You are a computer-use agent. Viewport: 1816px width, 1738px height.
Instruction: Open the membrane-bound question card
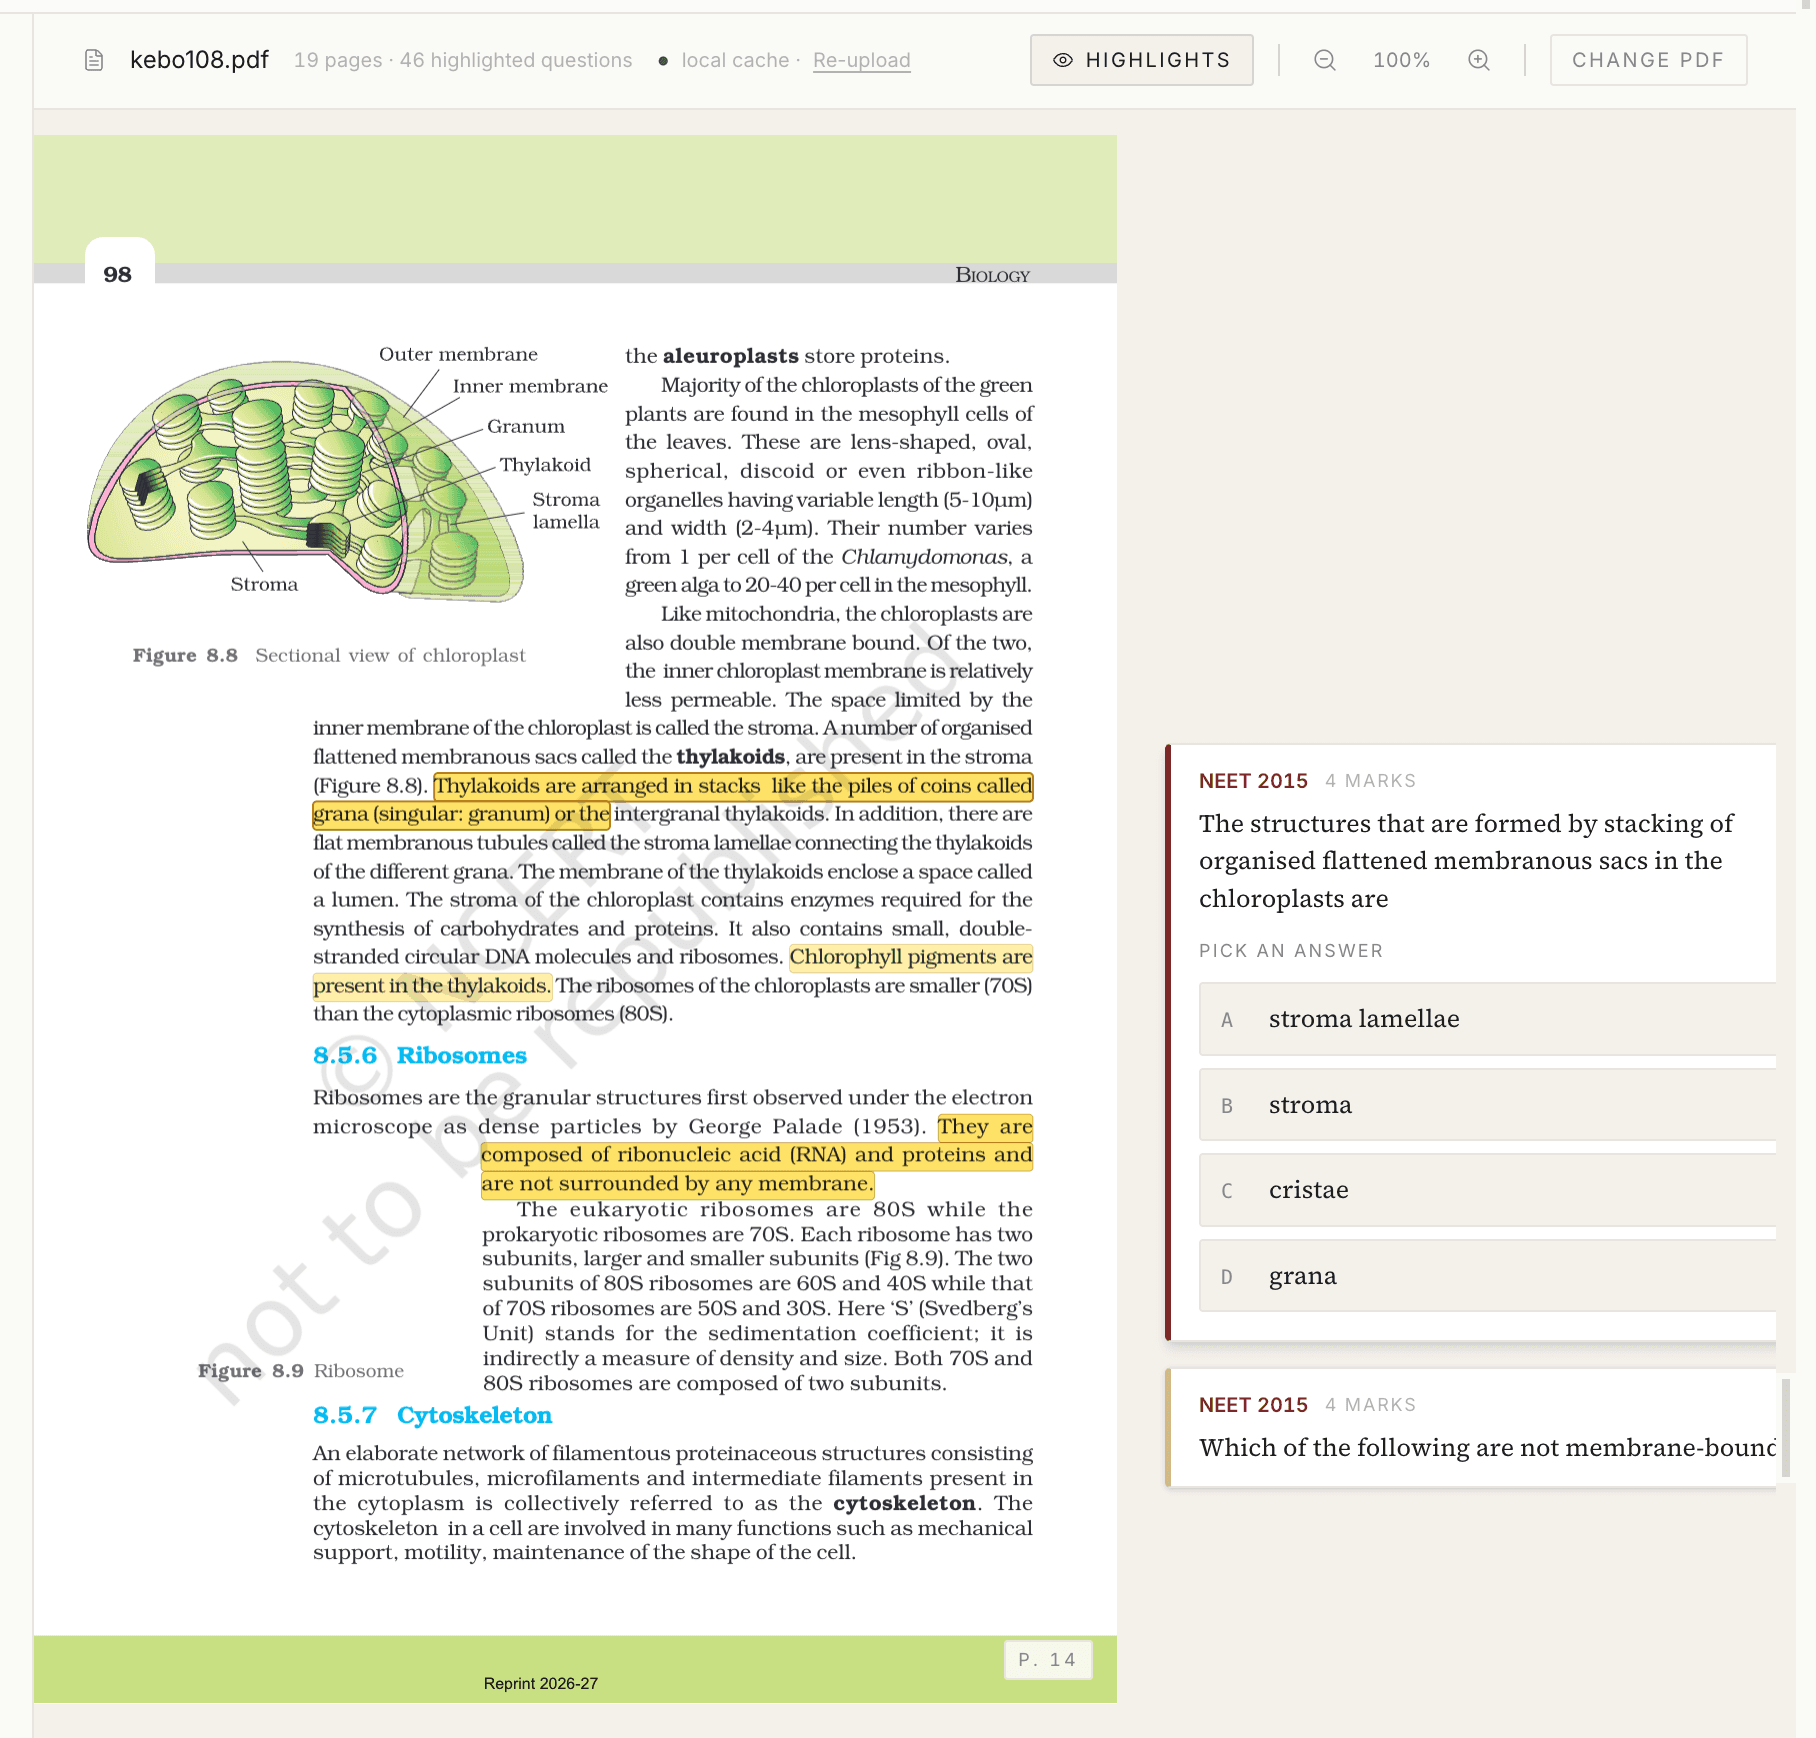[1471, 1427]
